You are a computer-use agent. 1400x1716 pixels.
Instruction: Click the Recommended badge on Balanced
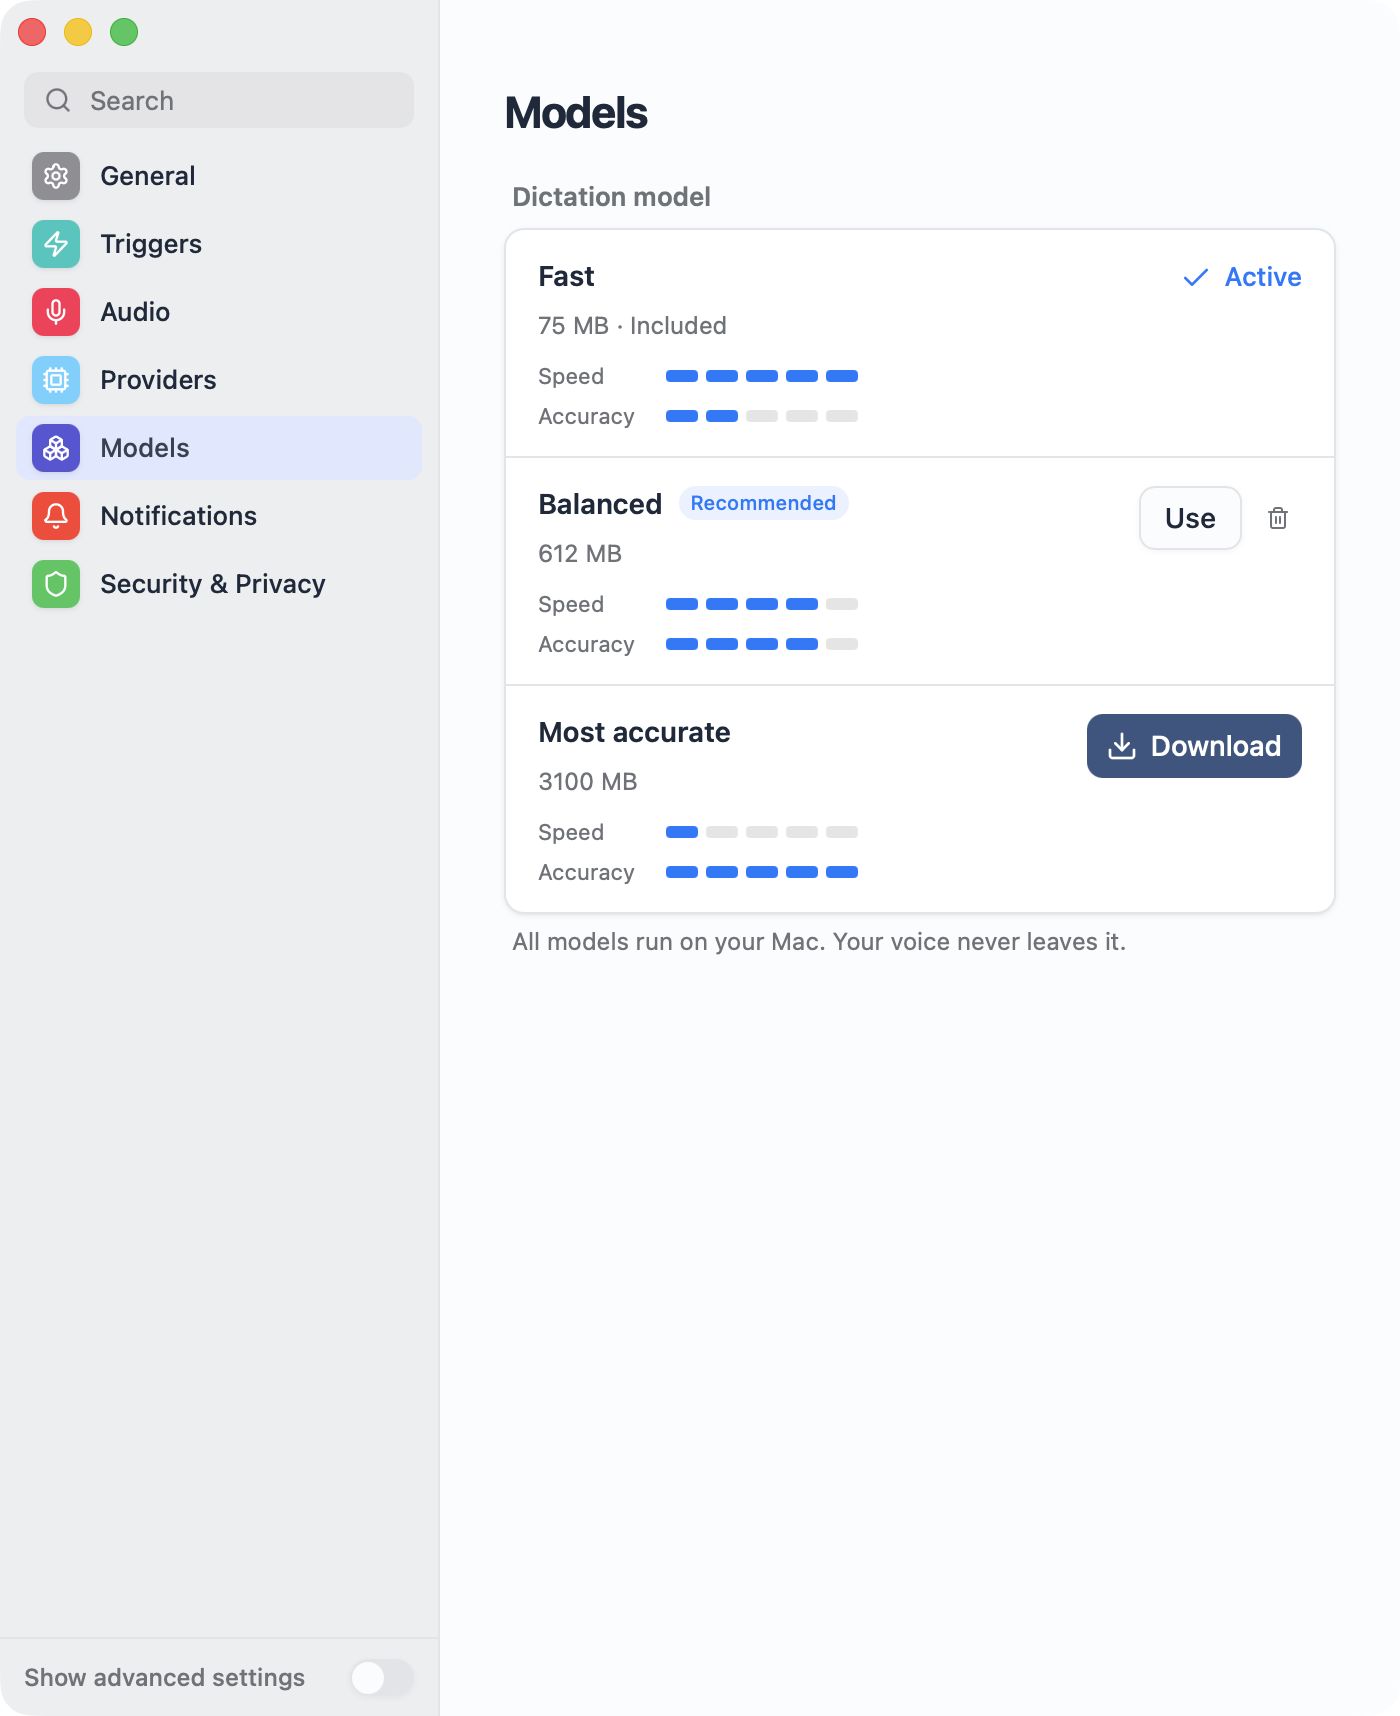[763, 503]
